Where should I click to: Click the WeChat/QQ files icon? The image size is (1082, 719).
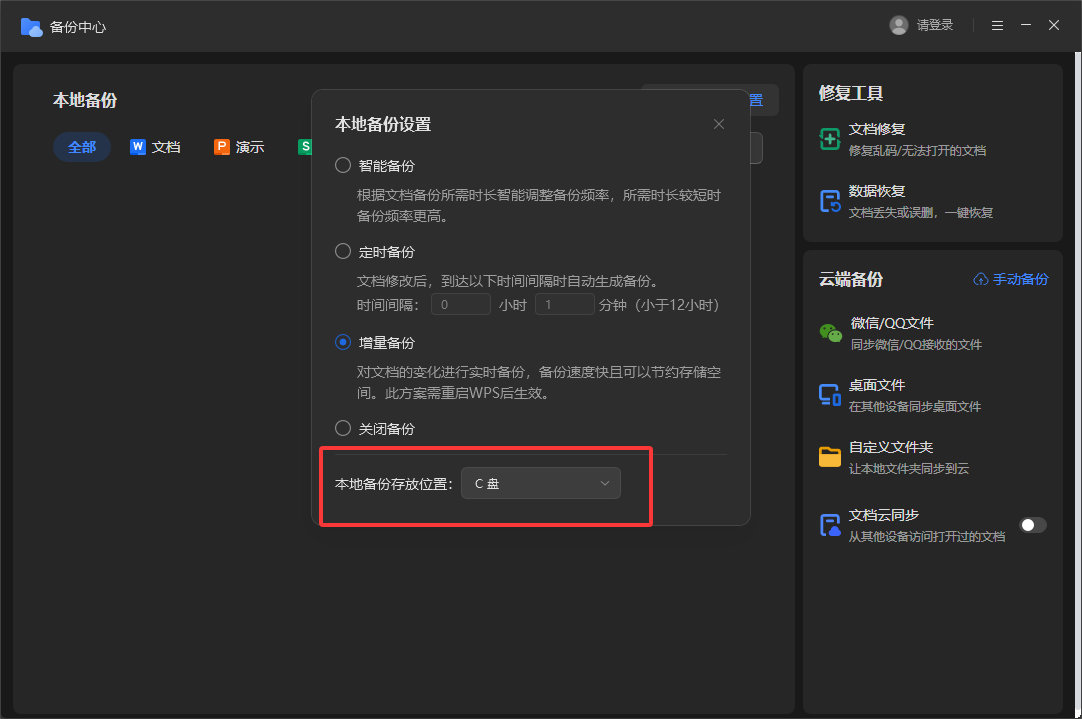pos(829,333)
